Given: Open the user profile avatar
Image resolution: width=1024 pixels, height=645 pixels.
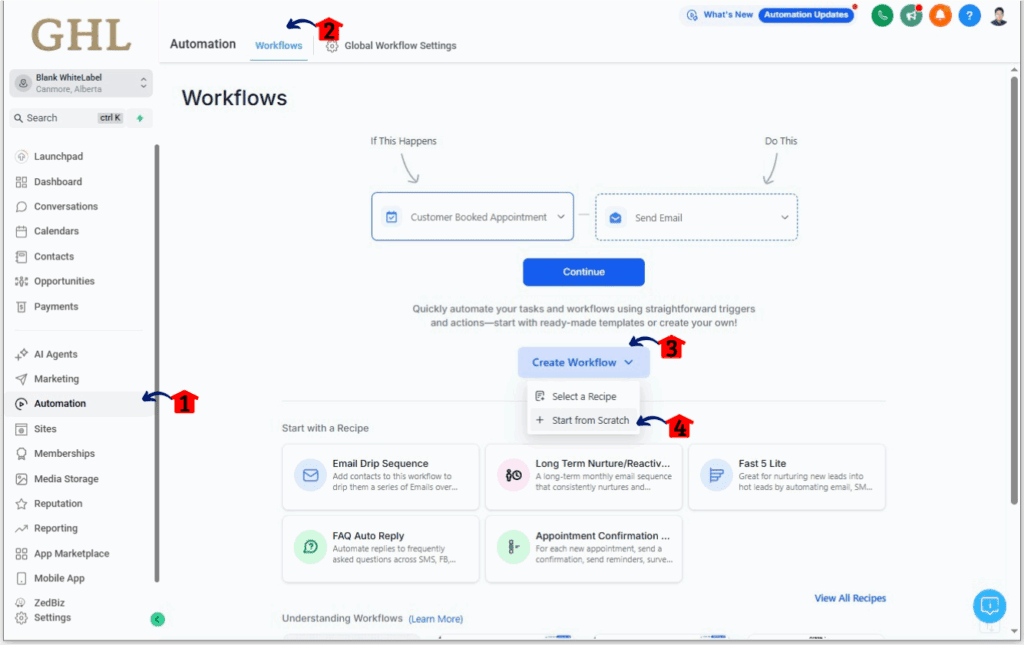Looking at the screenshot, I should (x=999, y=15).
